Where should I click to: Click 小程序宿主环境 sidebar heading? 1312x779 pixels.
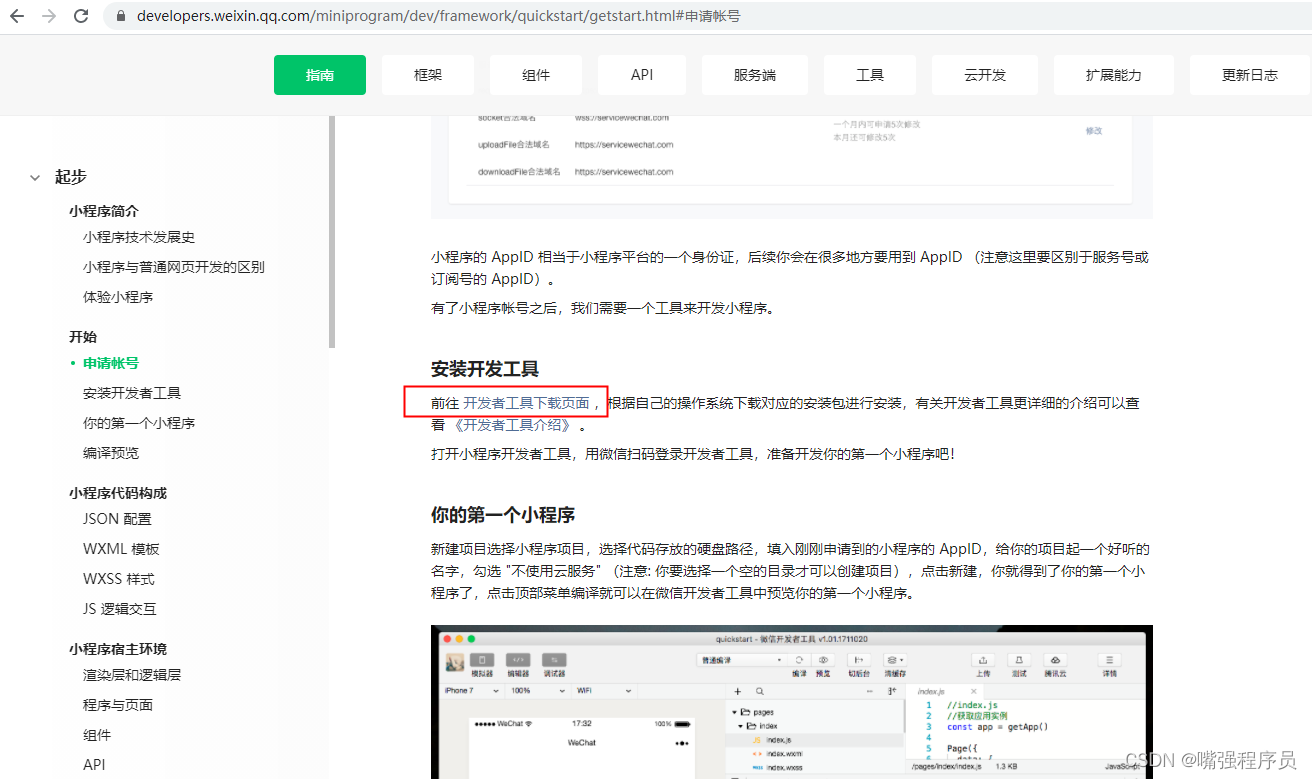pos(118,649)
